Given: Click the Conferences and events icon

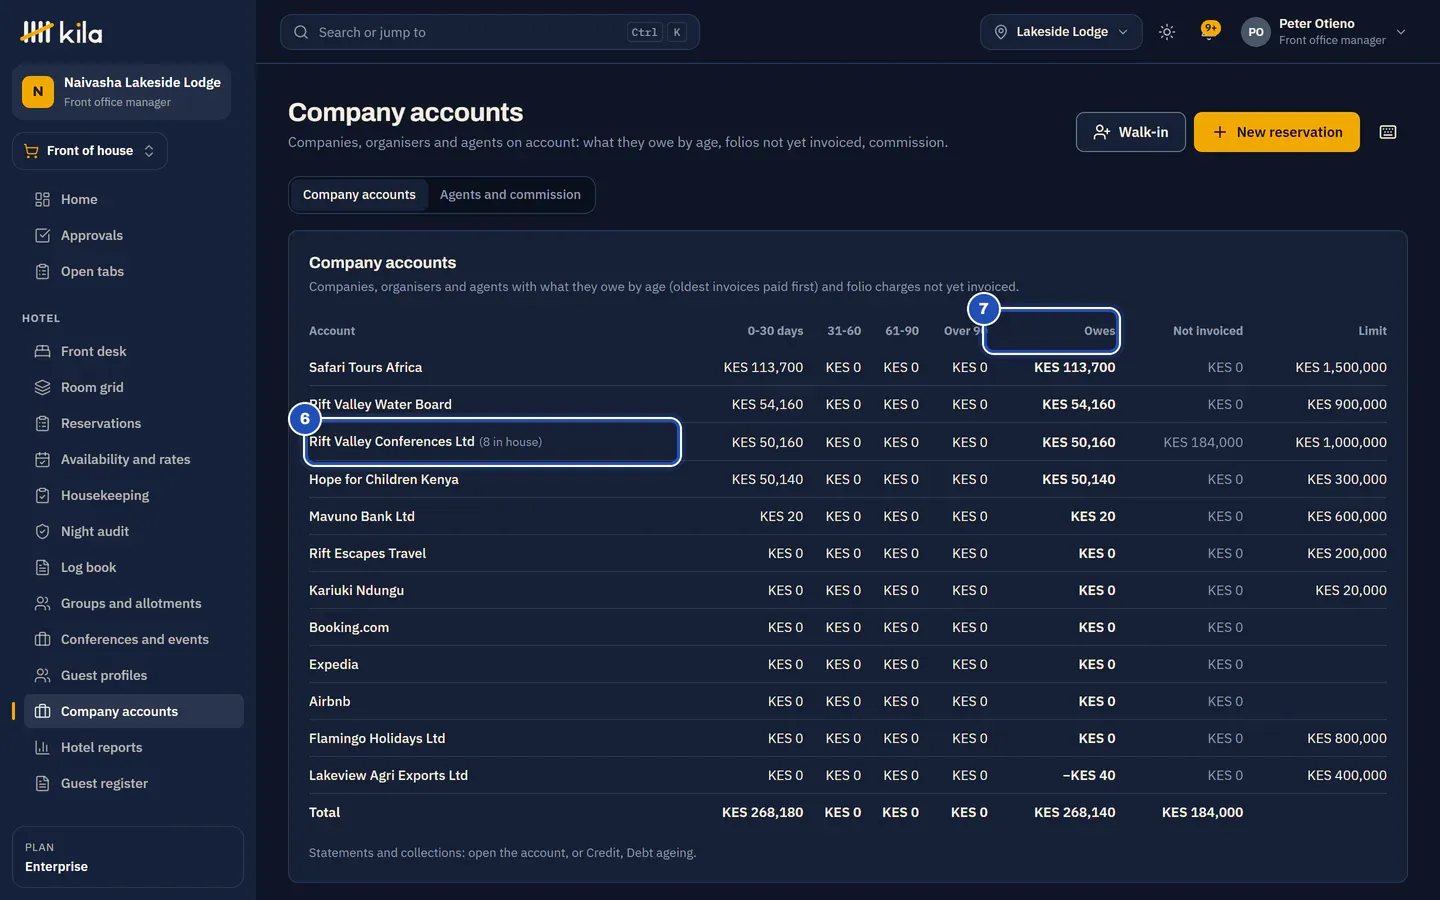Looking at the screenshot, I should [42, 639].
